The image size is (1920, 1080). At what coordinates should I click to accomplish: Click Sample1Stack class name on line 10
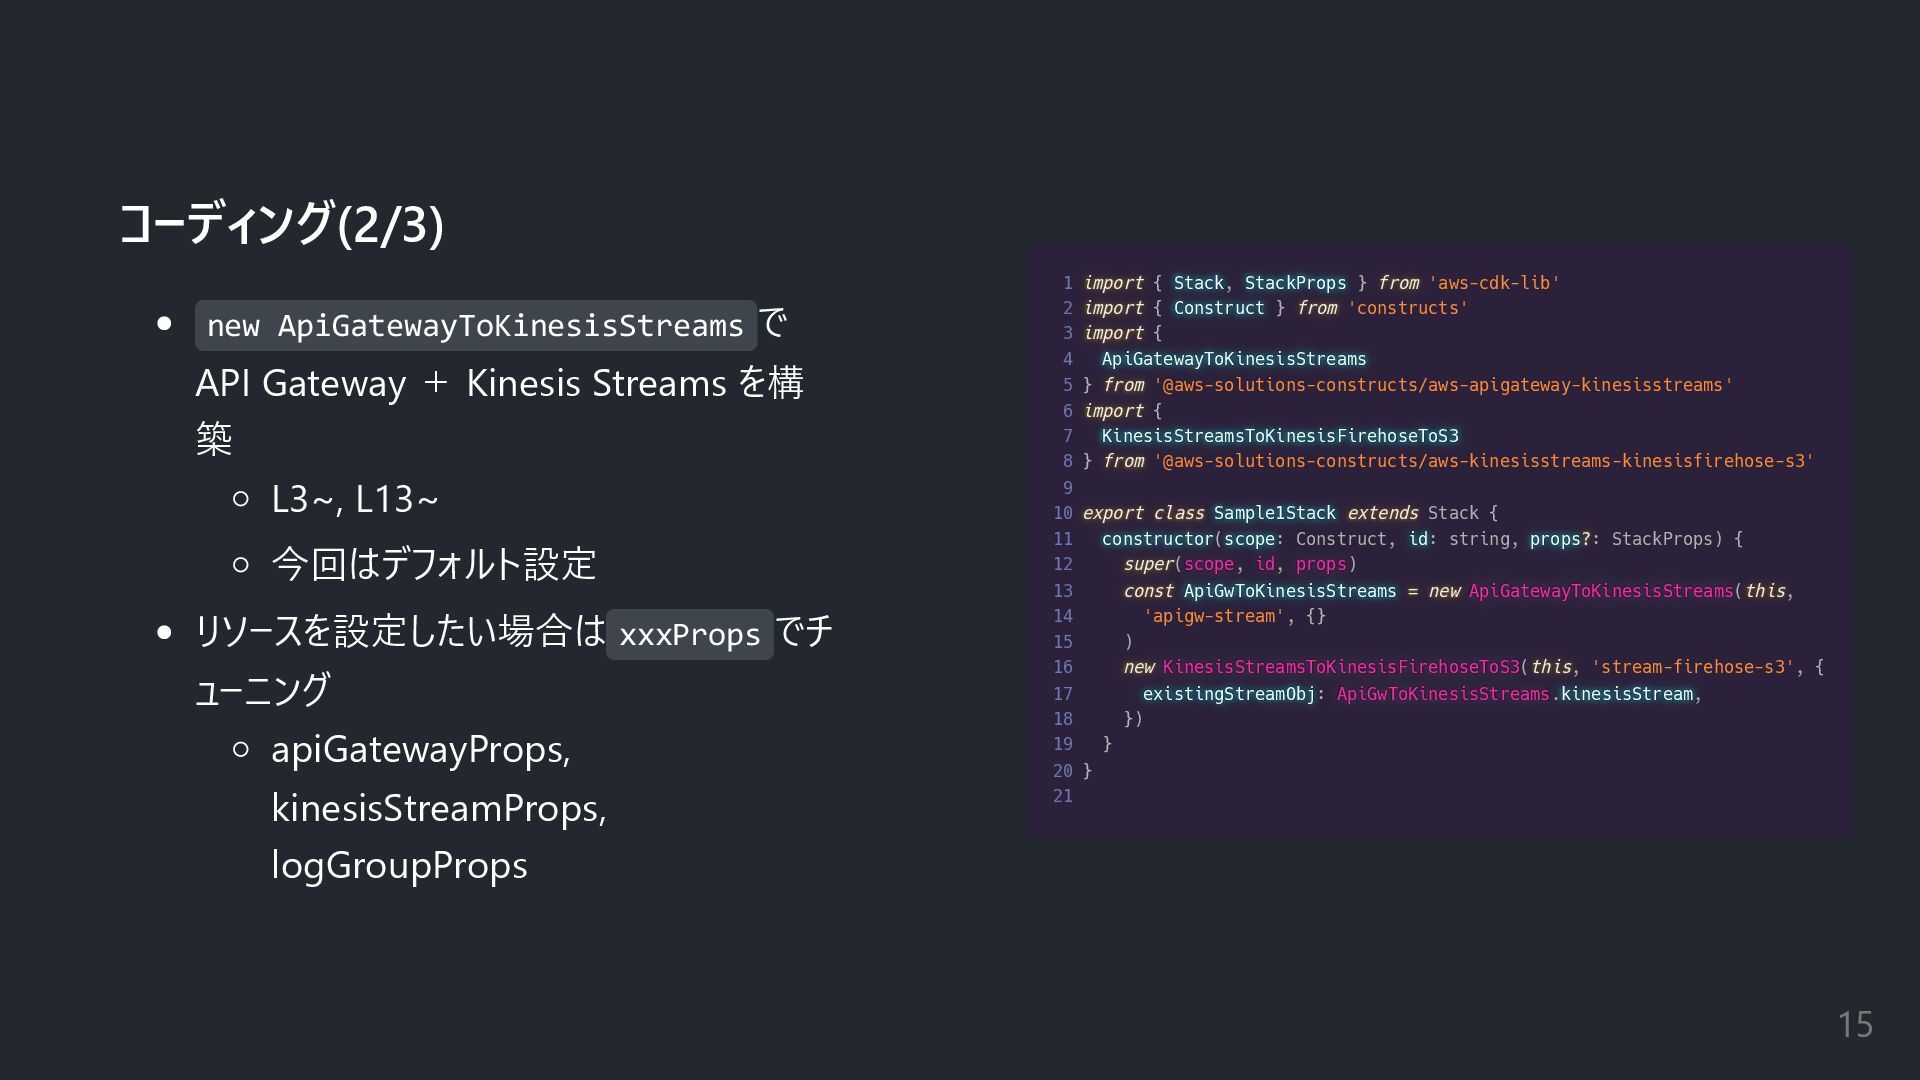[1274, 513]
